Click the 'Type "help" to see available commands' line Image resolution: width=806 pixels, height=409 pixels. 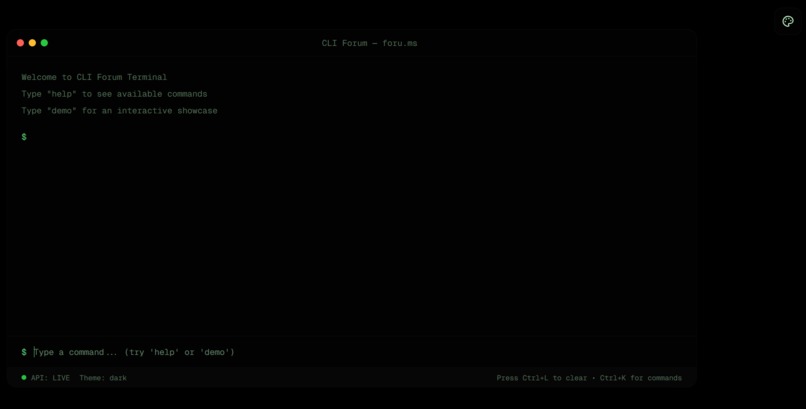point(114,94)
